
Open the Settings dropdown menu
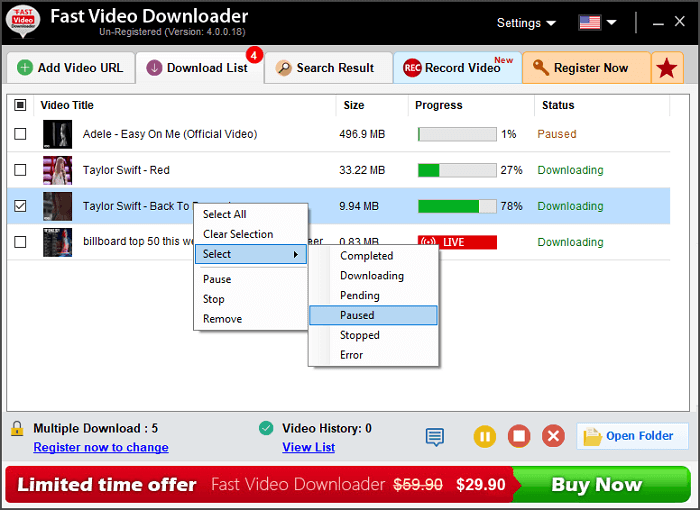526,23
